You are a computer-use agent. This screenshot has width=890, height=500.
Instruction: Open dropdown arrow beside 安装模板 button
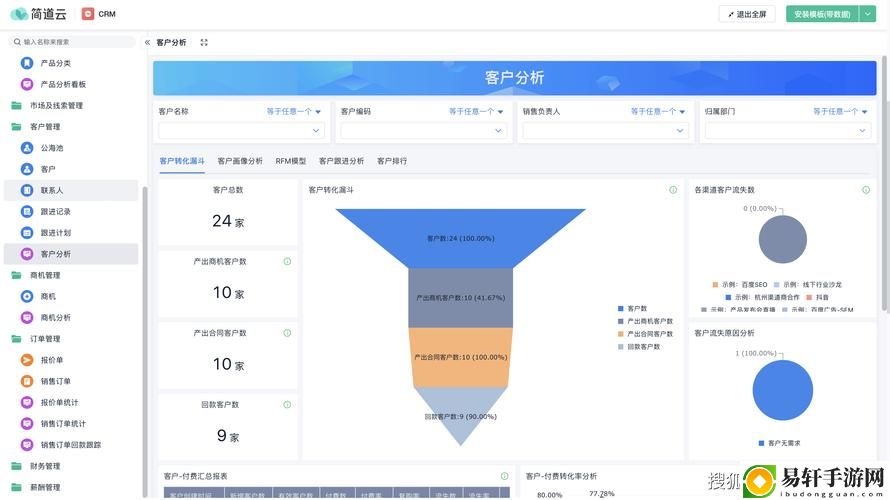(x=868, y=14)
